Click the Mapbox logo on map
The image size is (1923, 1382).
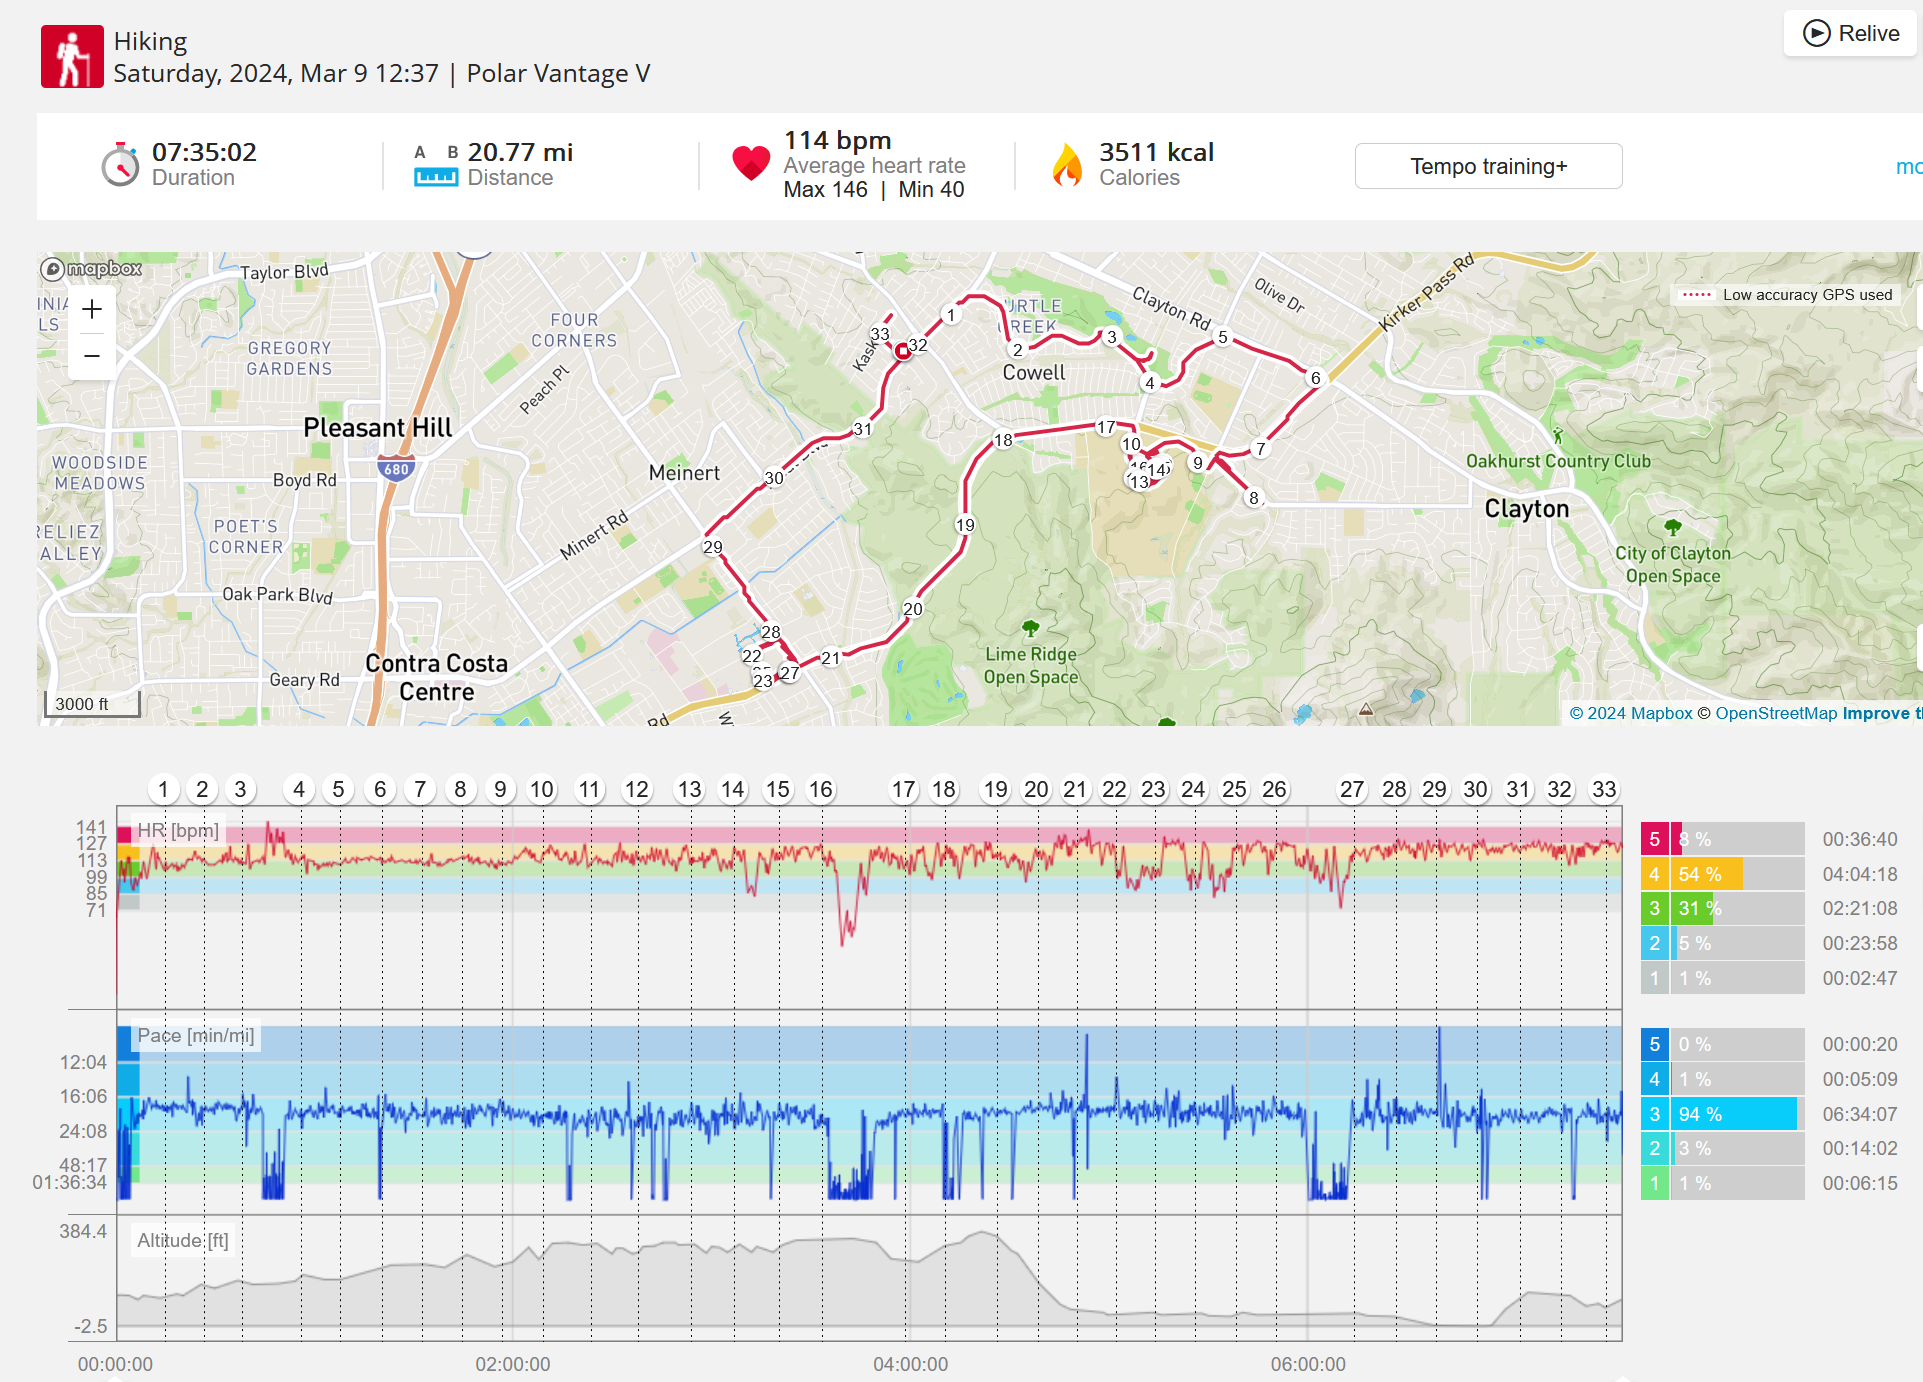[x=91, y=269]
